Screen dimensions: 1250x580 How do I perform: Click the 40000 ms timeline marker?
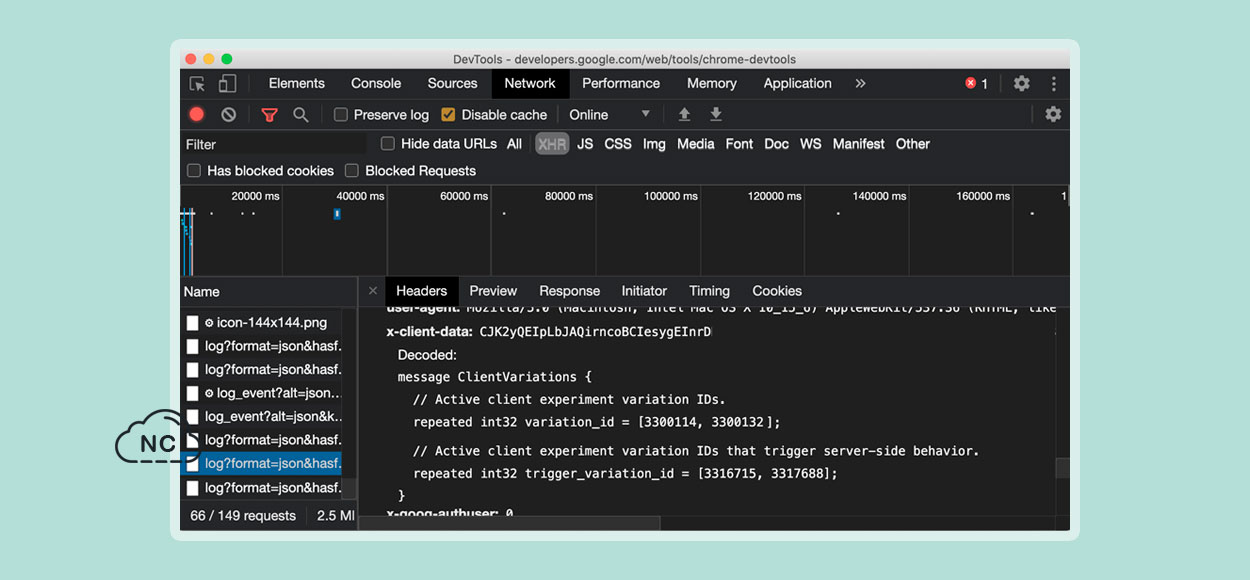tap(360, 196)
